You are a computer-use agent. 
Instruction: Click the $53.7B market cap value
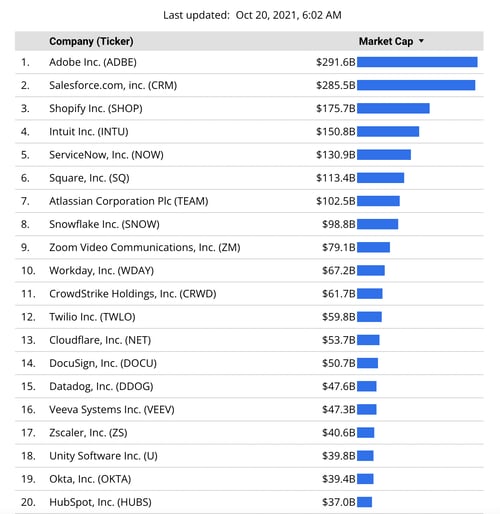point(339,340)
